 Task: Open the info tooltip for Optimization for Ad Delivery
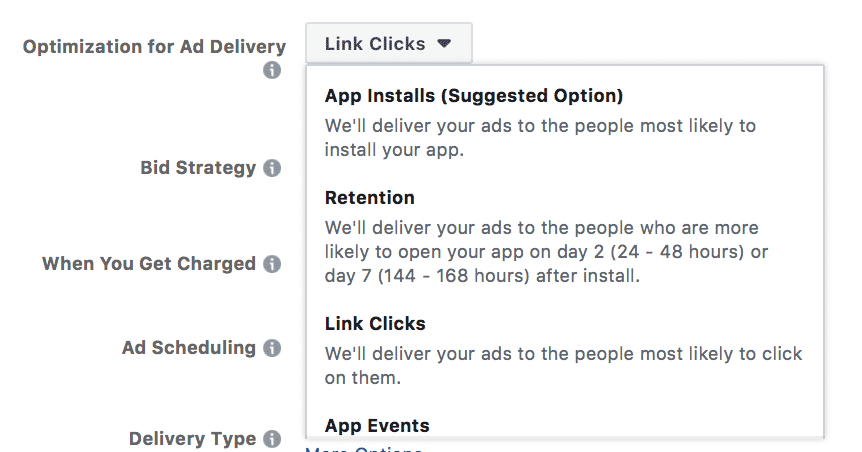click(272, 70)
